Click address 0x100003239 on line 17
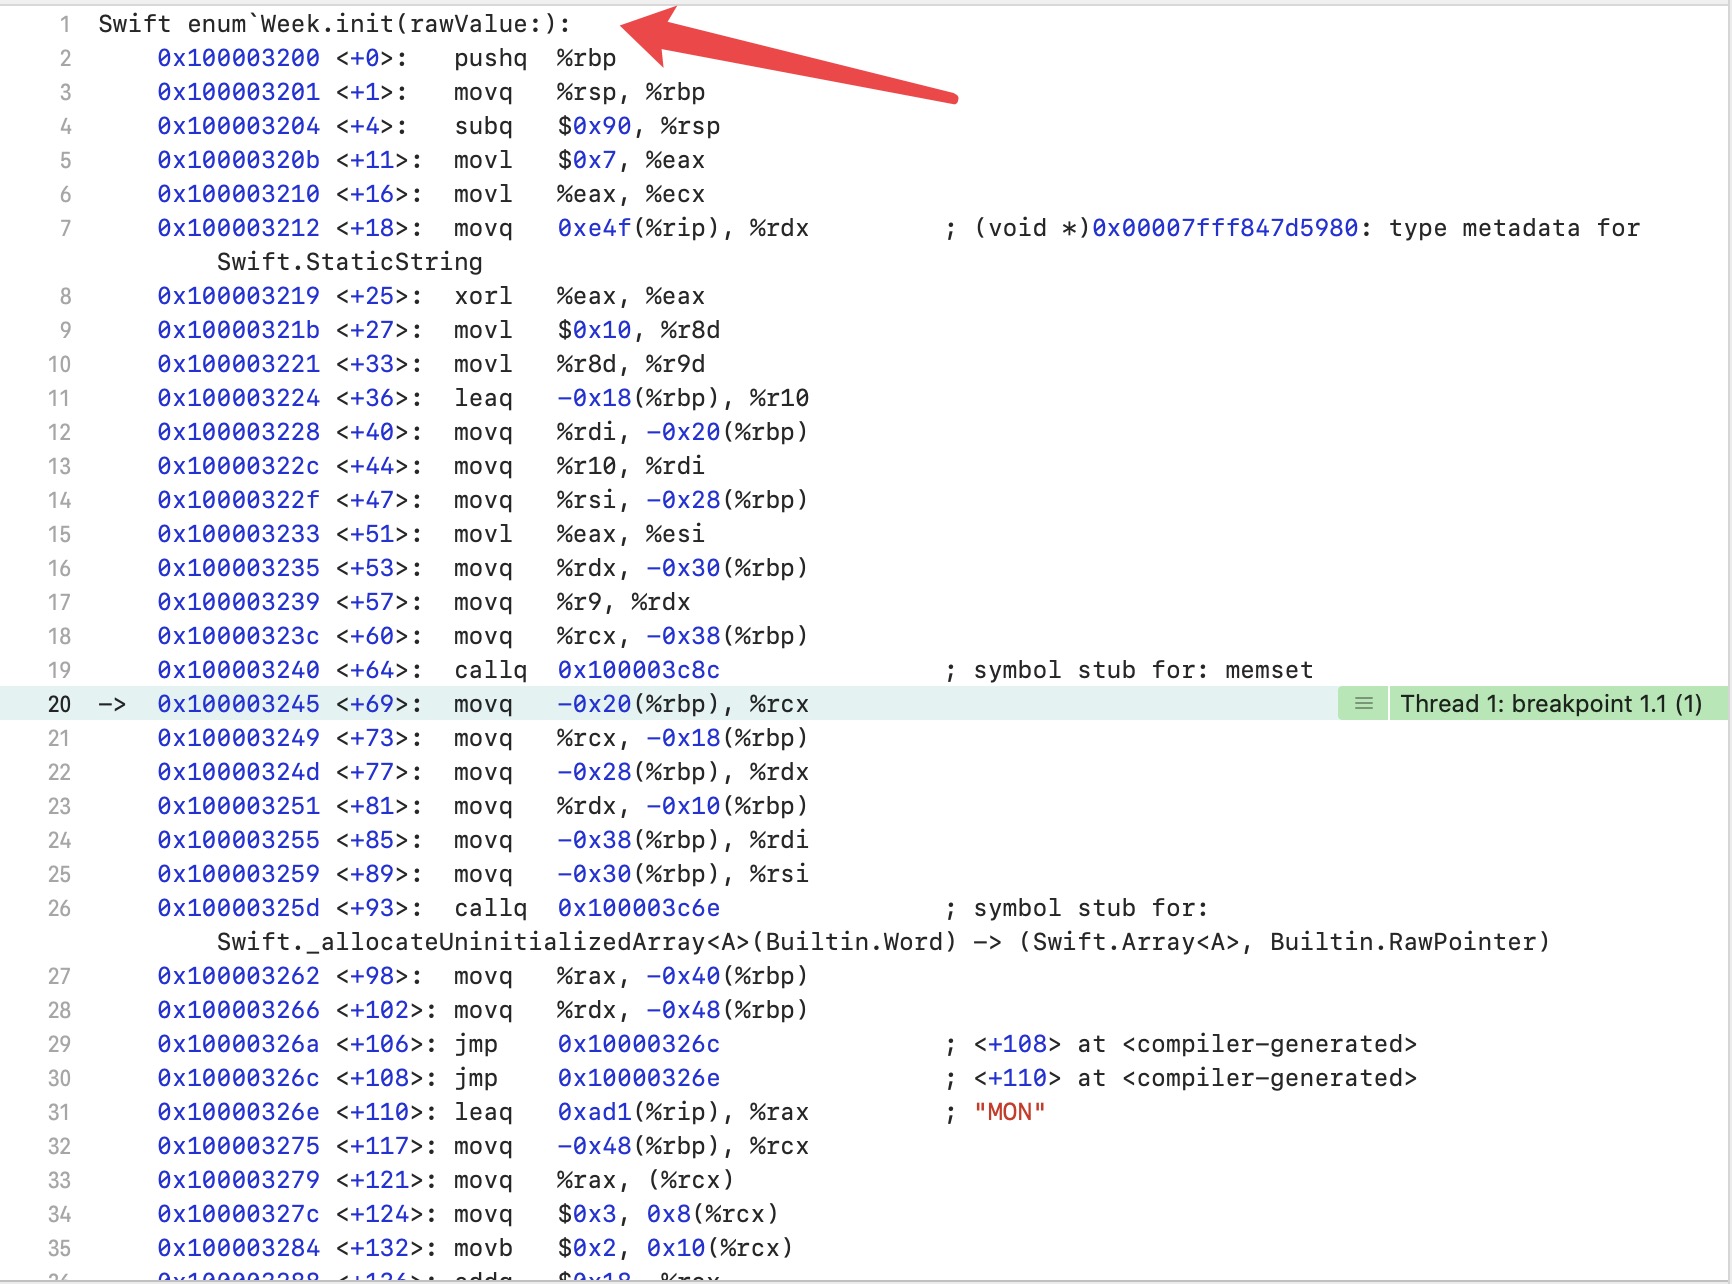This screenshot has height=1284, width=1732. pyautogui.click(x=238, y=602)
